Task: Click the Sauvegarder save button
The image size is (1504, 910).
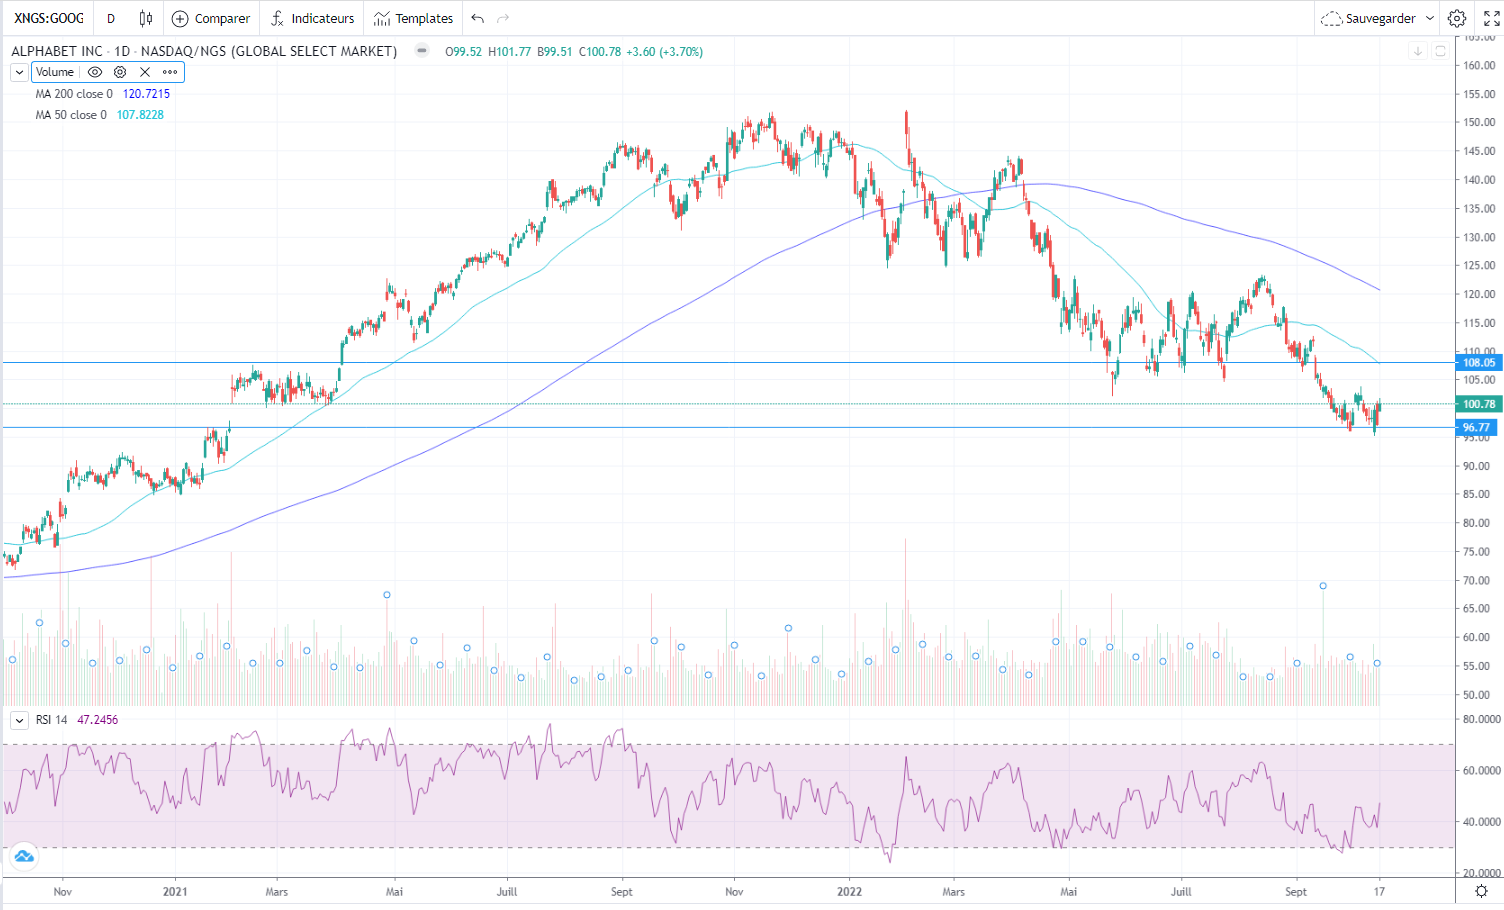Action: pyautogui.click(x=1369, y=18)
